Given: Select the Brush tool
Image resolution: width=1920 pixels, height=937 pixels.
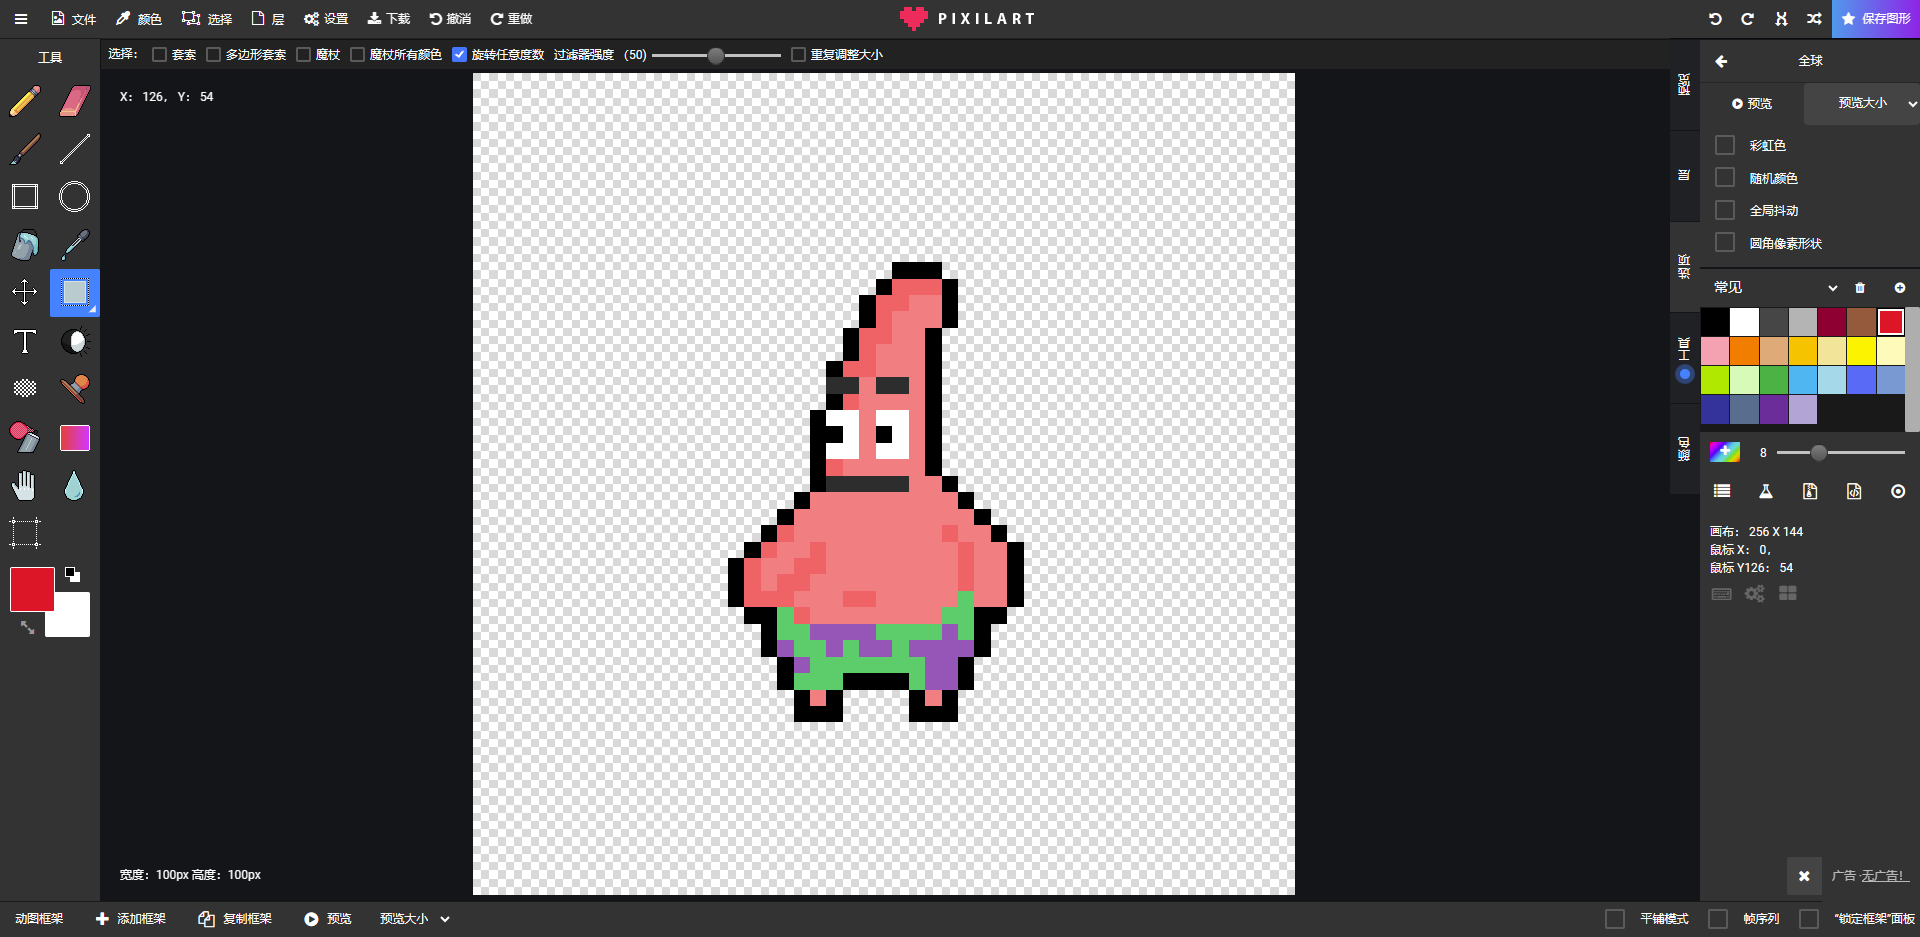Looking at the screenshot, I should coord(25,149).
